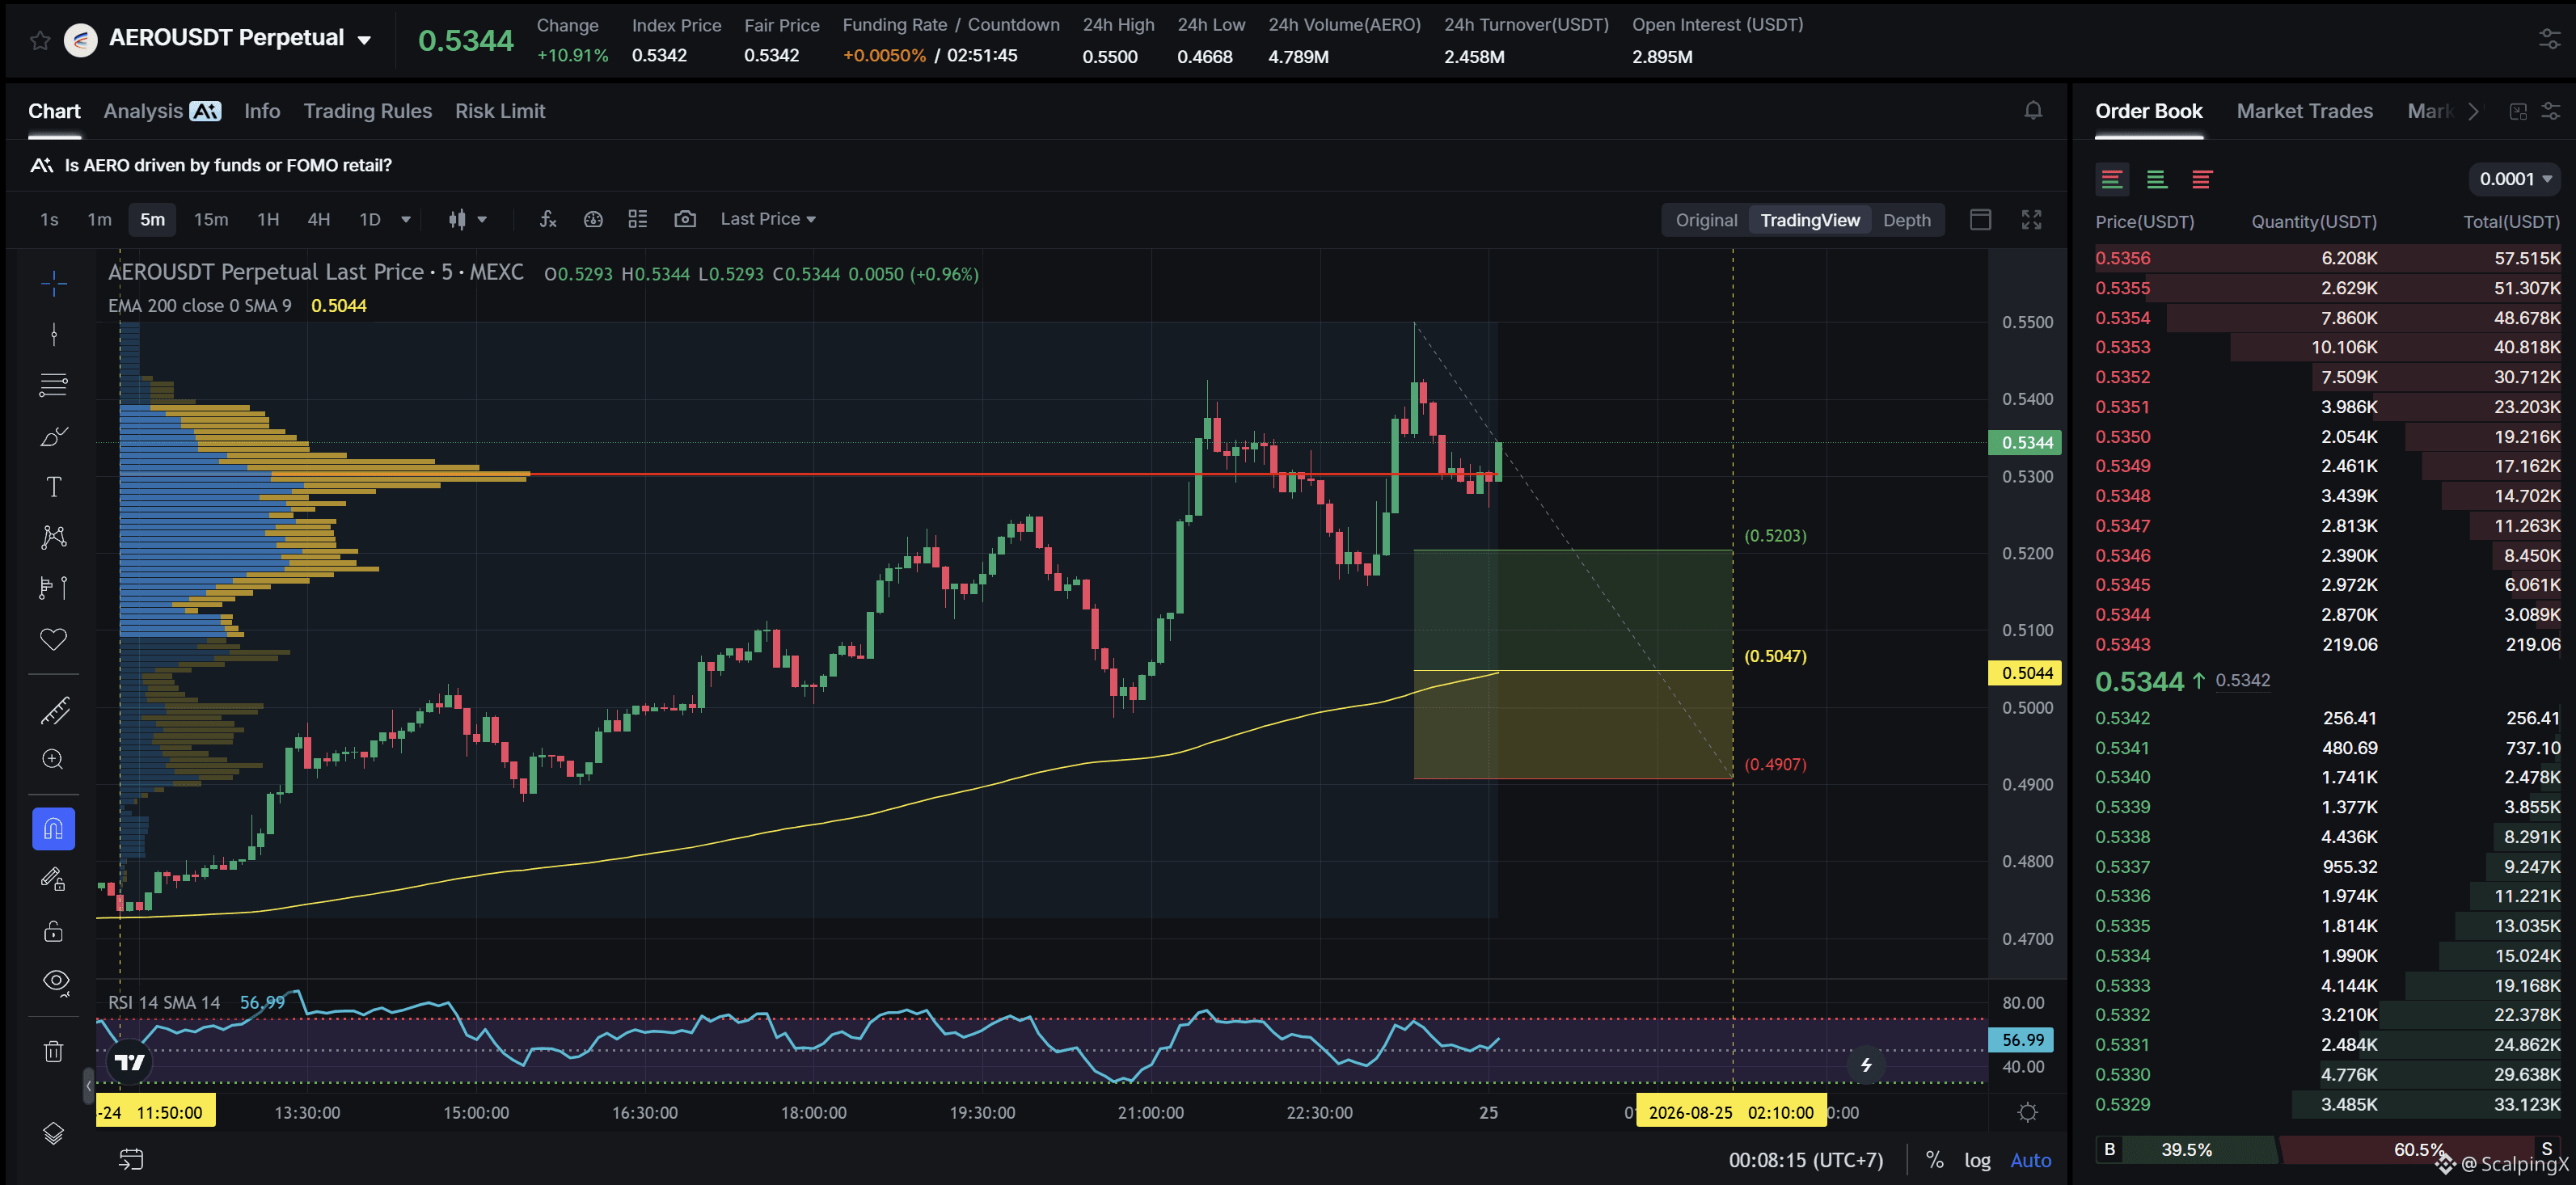Open the Risk Limit tab
Viewport: 2576px width, 1185px height.
pyautogui.click(x=500, y=111)
